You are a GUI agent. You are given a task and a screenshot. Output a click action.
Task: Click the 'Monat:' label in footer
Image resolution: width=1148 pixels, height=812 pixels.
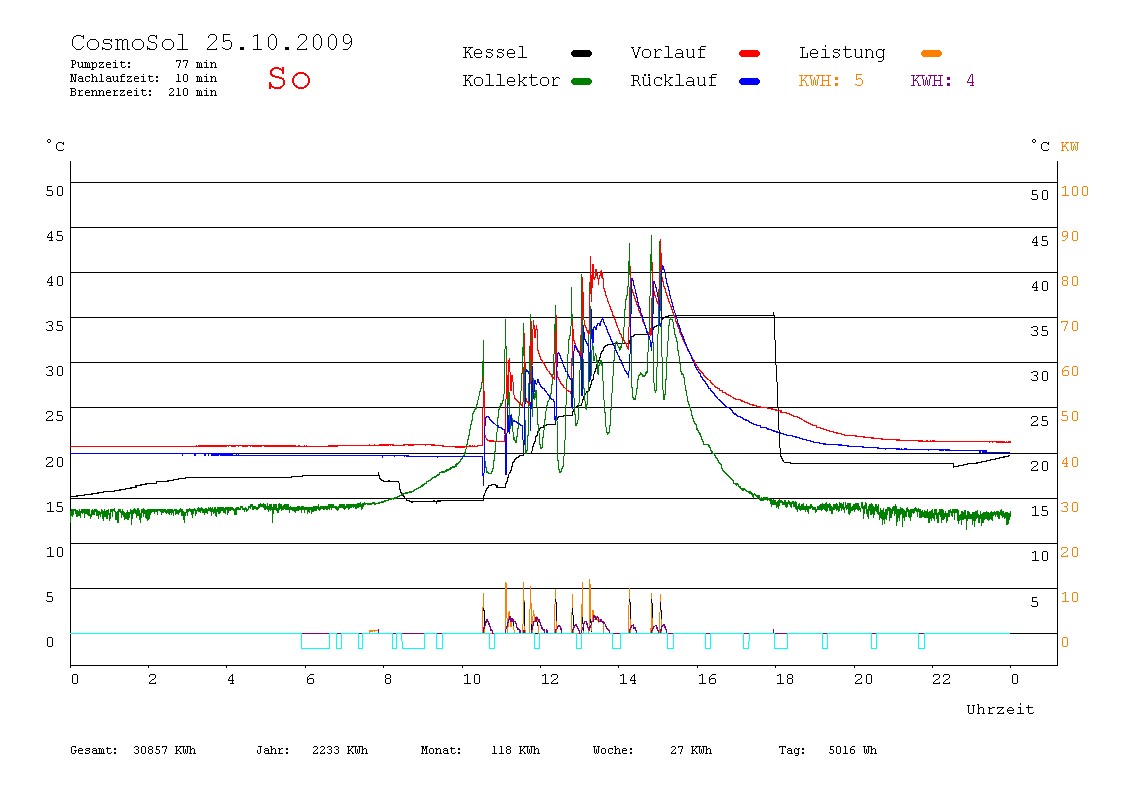441,750
